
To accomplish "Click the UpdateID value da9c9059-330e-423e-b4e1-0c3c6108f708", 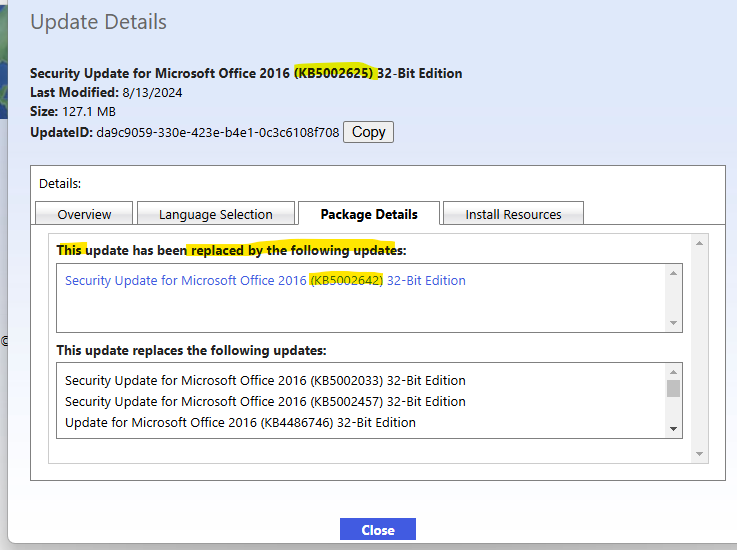I will pos(218,133).
